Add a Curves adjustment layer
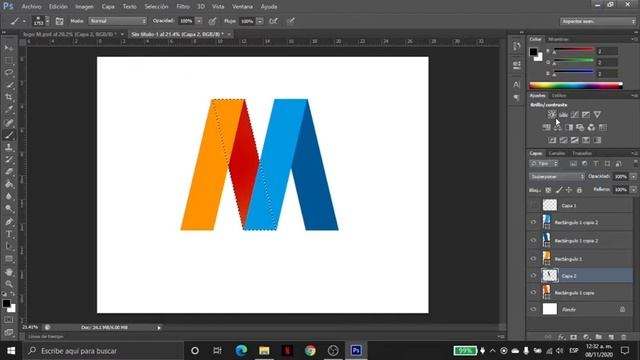640x360 pixels. (x=575, y=115)
